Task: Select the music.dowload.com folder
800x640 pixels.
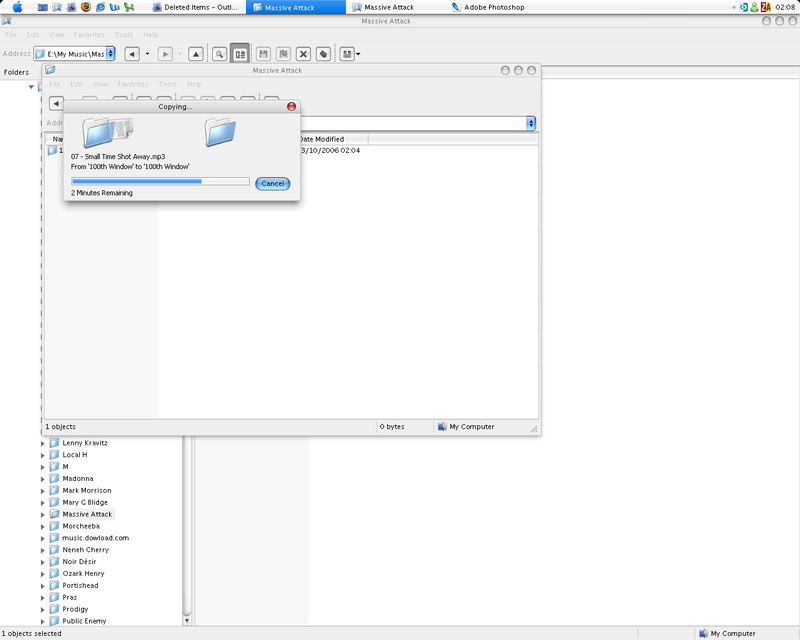Action: click(95, 538)
